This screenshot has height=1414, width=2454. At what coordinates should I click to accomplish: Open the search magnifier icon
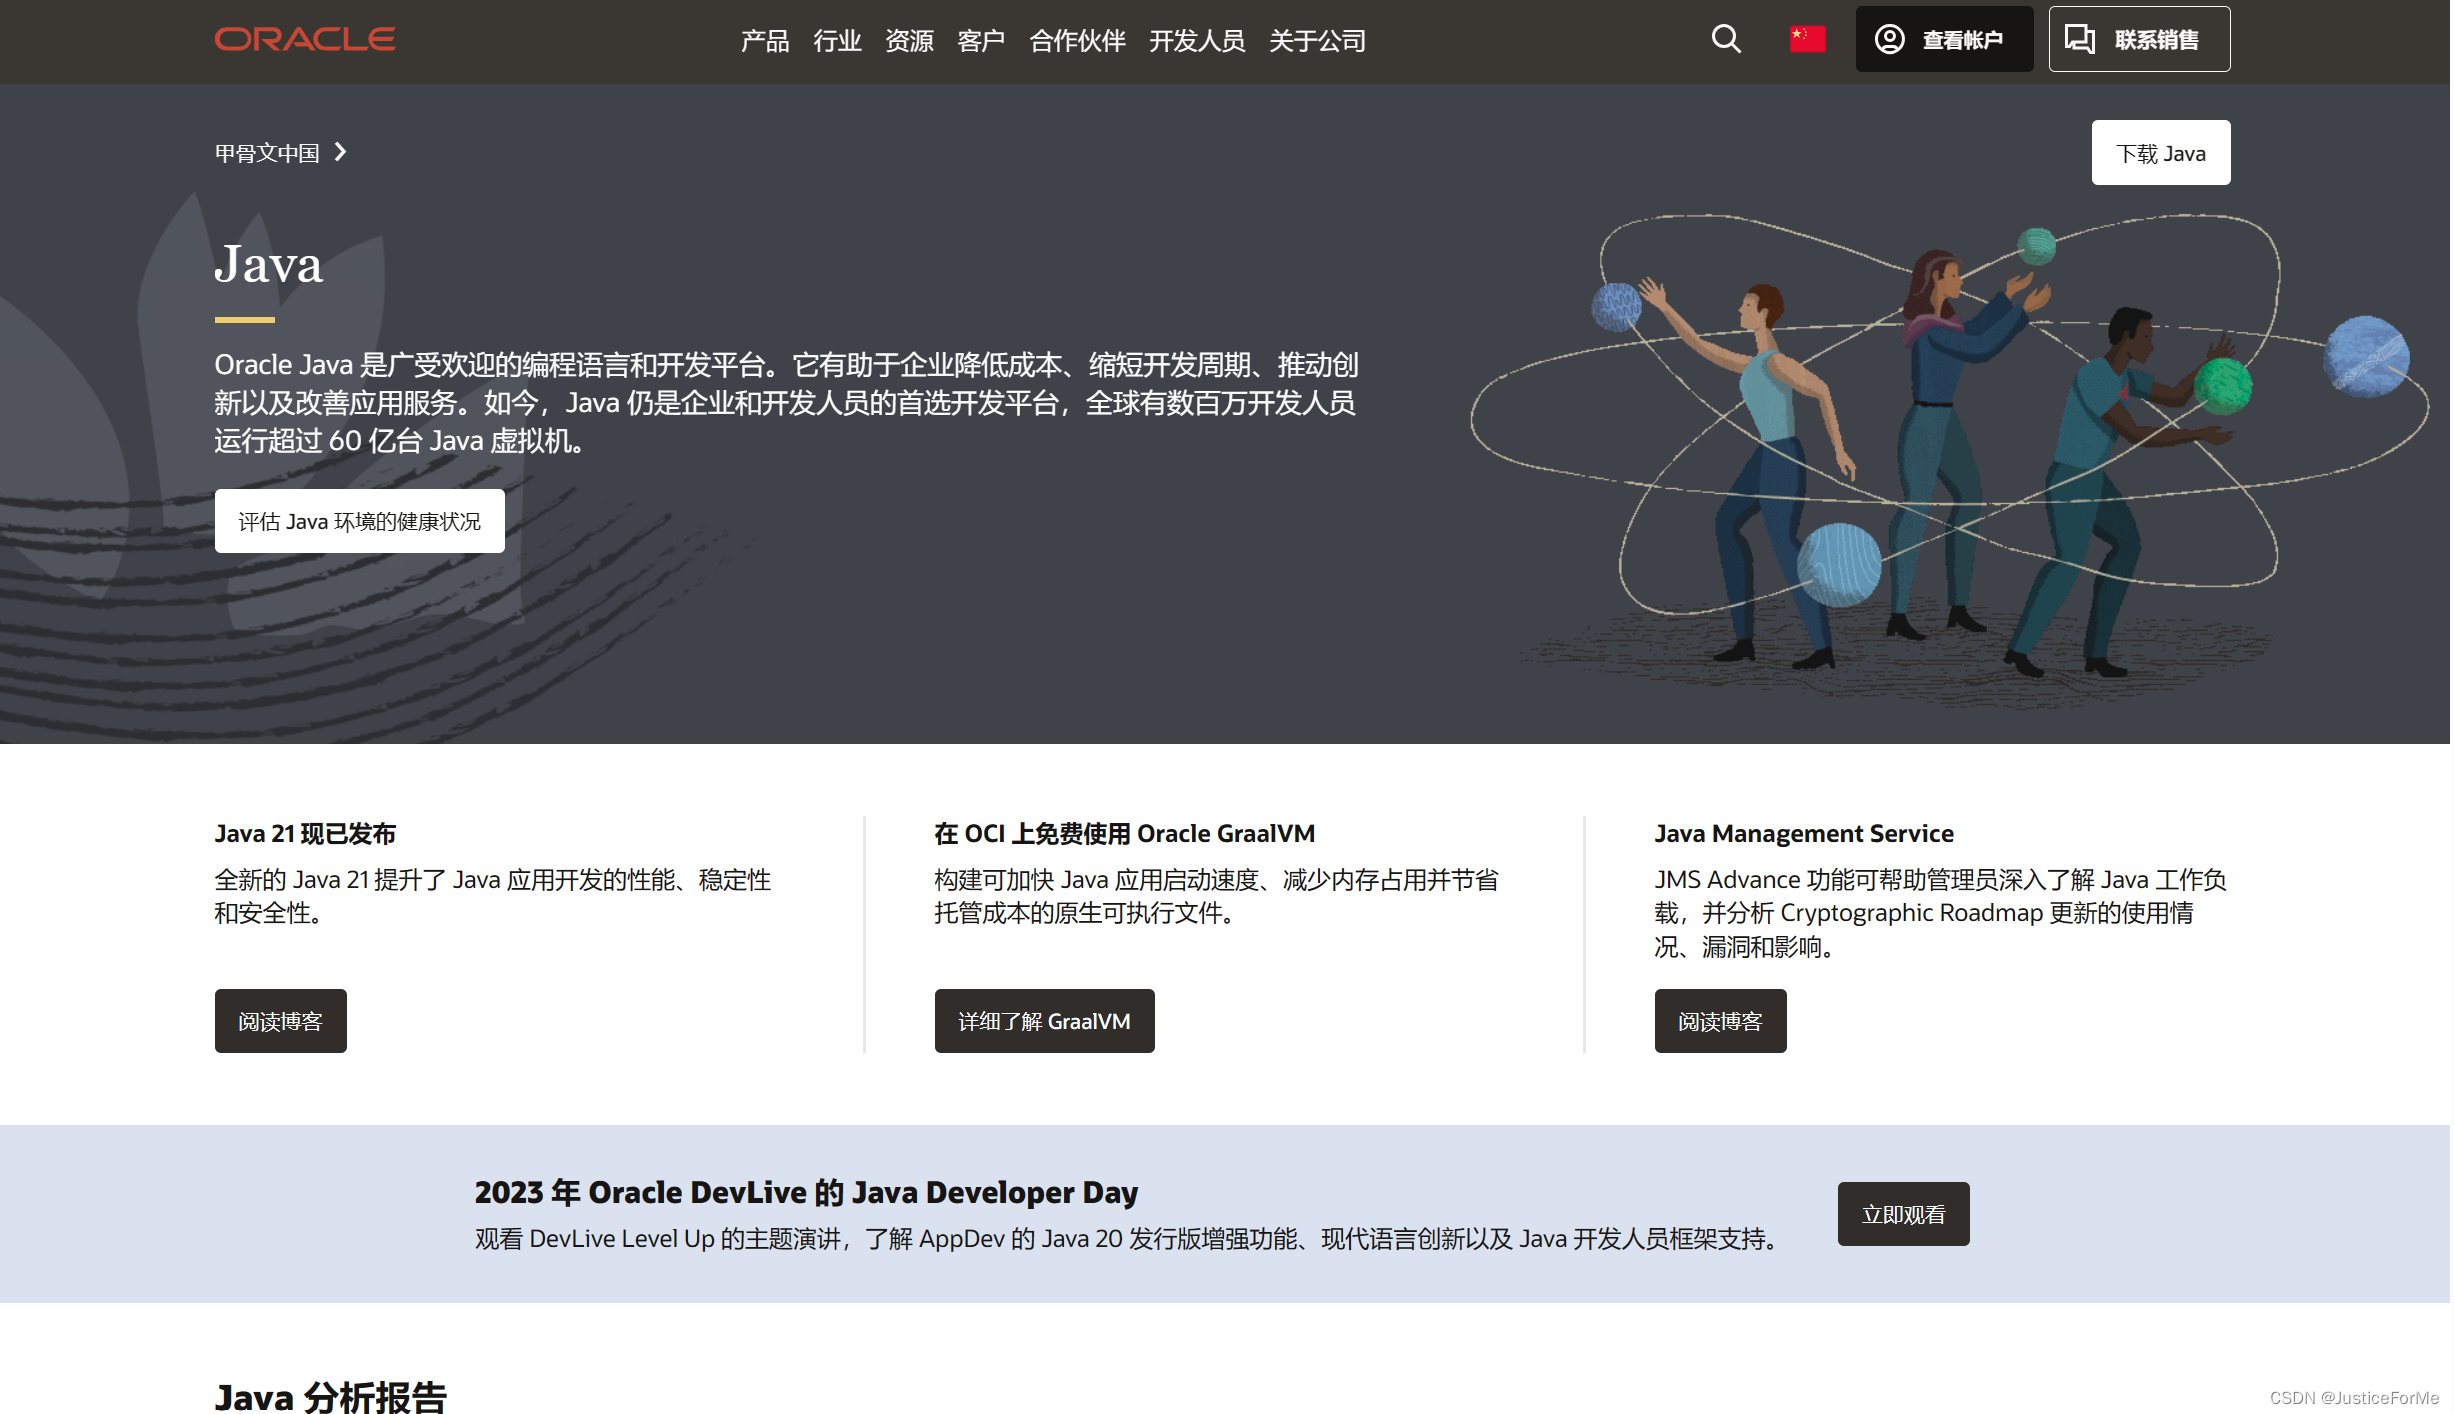click(x=1728, y=39)
